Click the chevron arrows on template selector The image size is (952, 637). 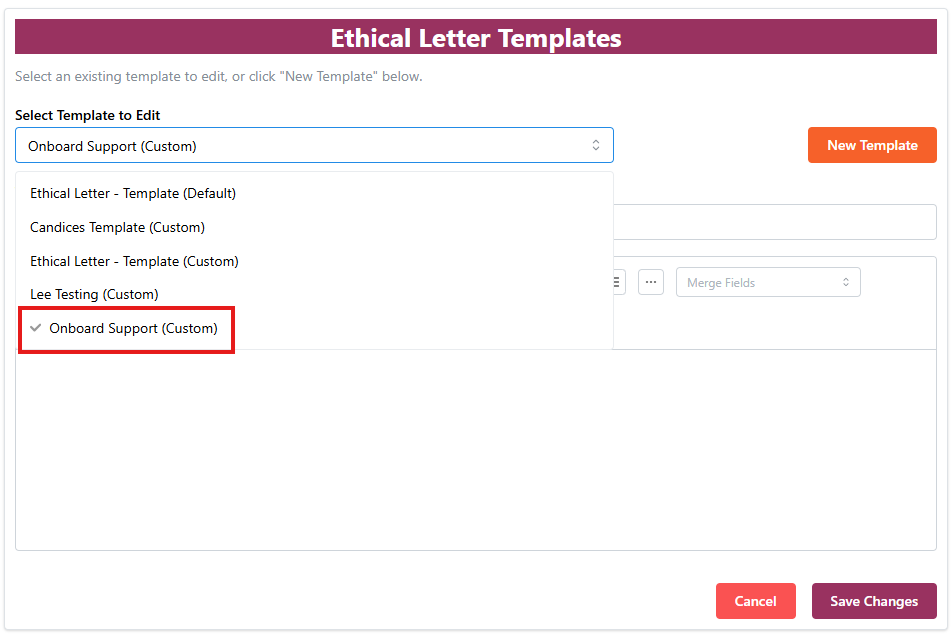[x=596, y=146]
